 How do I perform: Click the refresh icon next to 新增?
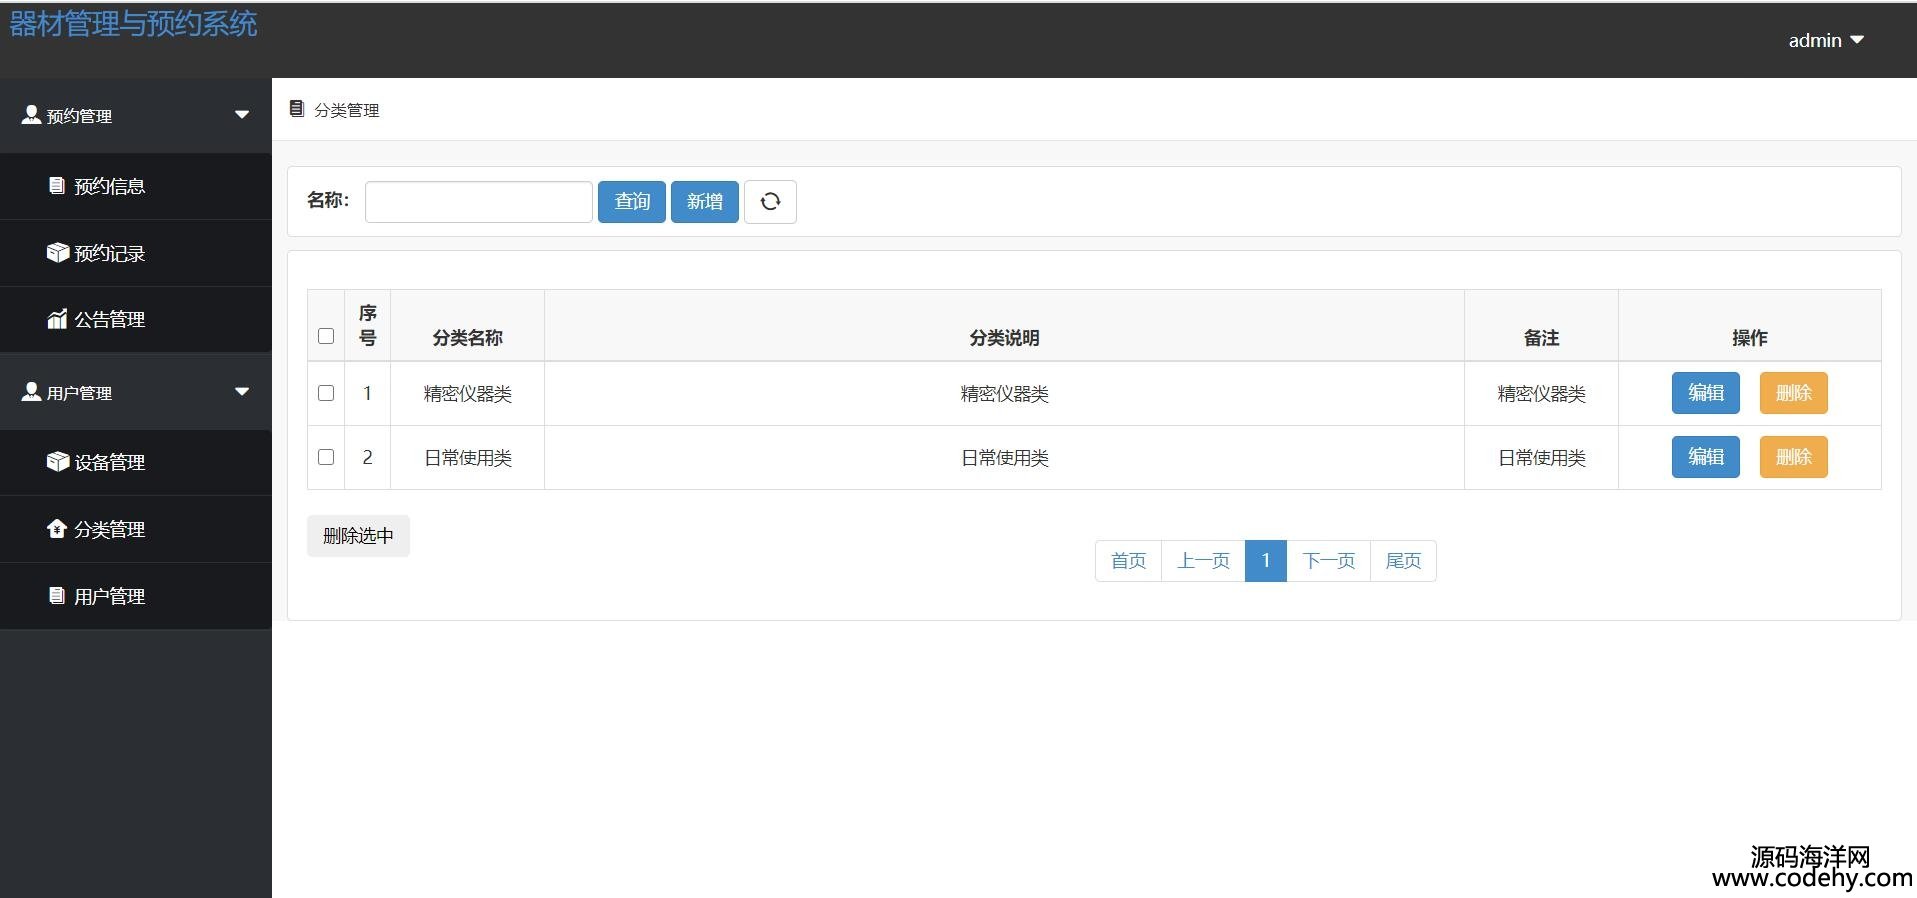pos(770,202)
